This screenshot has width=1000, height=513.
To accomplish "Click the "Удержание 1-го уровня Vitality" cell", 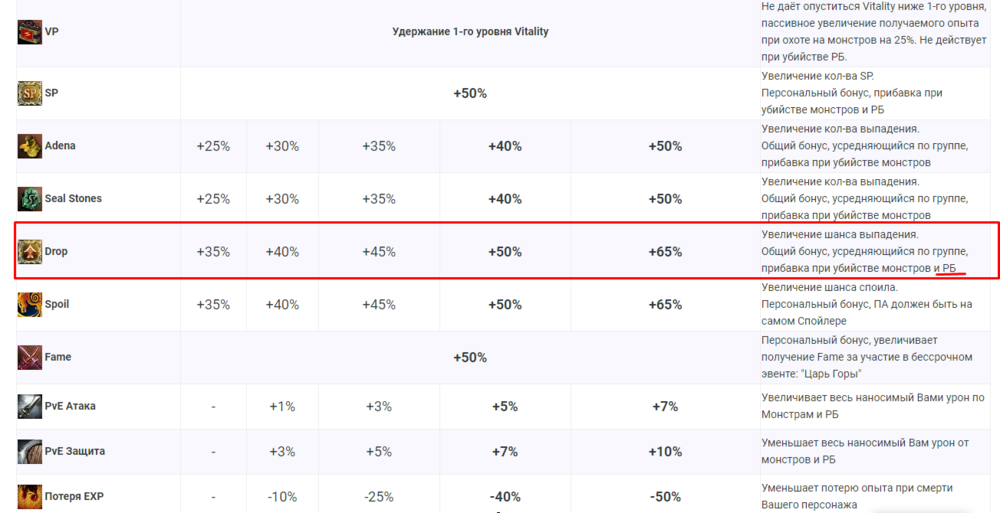I will (x=470, y=32).
